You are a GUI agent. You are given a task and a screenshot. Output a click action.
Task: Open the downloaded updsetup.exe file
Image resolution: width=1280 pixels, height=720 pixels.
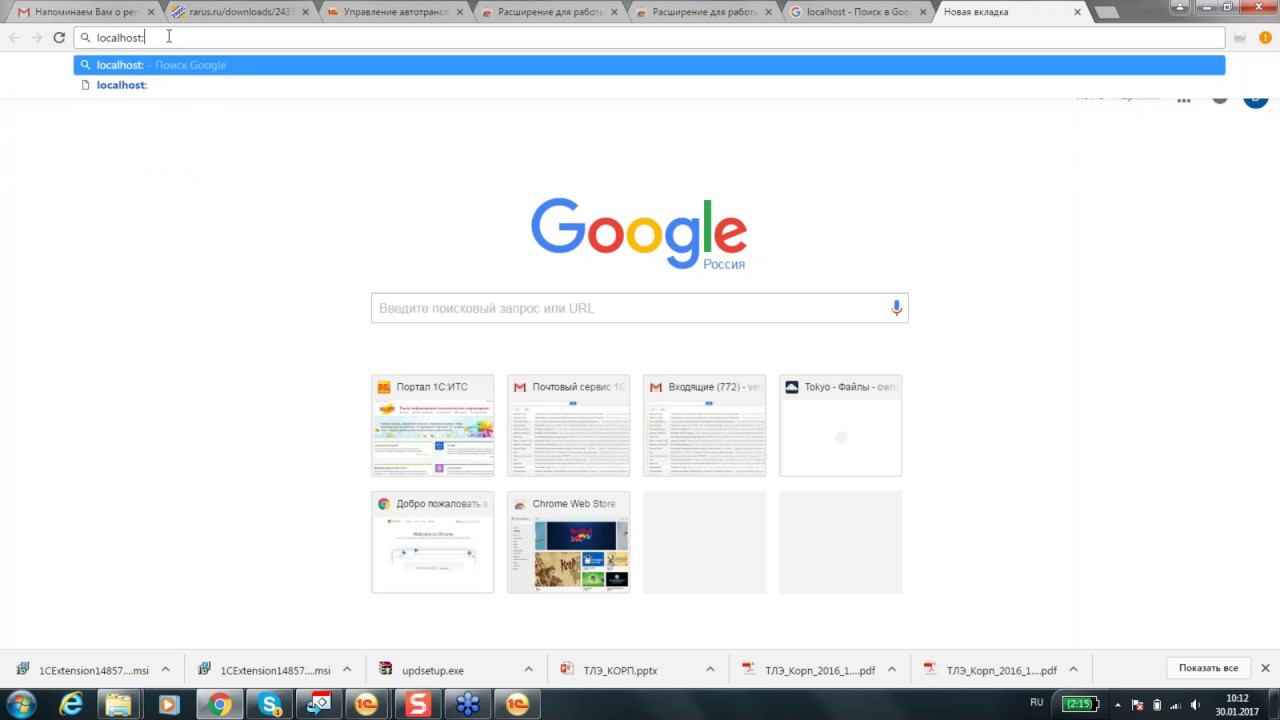click(433, 670)
